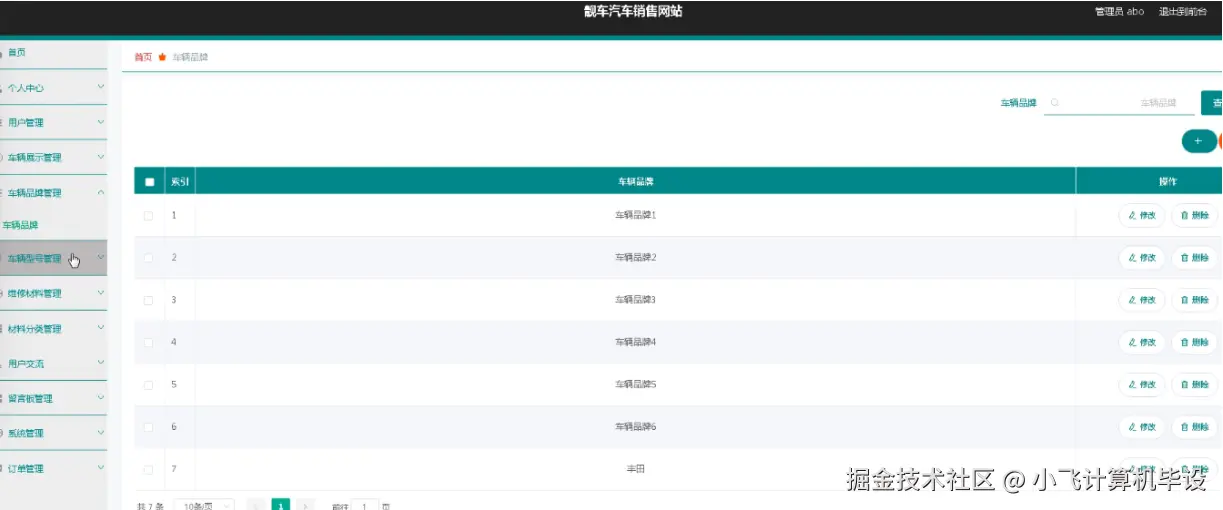Expand the 用户管理 sidebar chevron
Image resolution: width=1223 pixels, height=510 pixels.
pos(101,122)
